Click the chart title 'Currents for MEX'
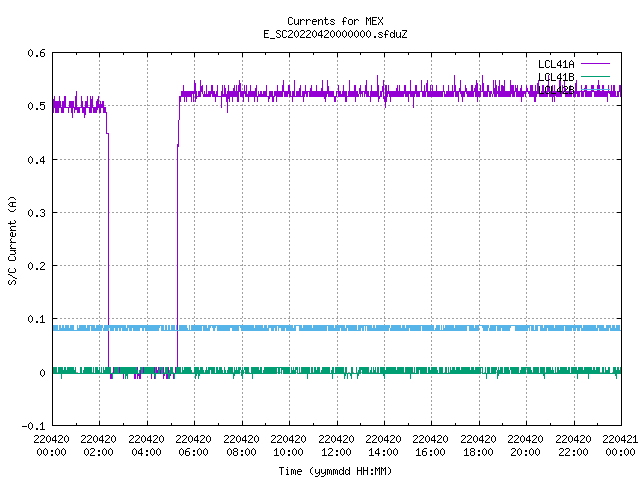 pos(335,21)
